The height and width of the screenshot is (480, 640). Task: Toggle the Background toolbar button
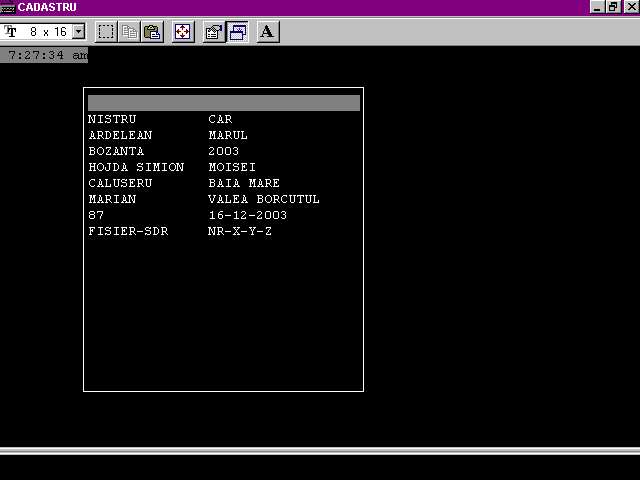pos(238,32)
